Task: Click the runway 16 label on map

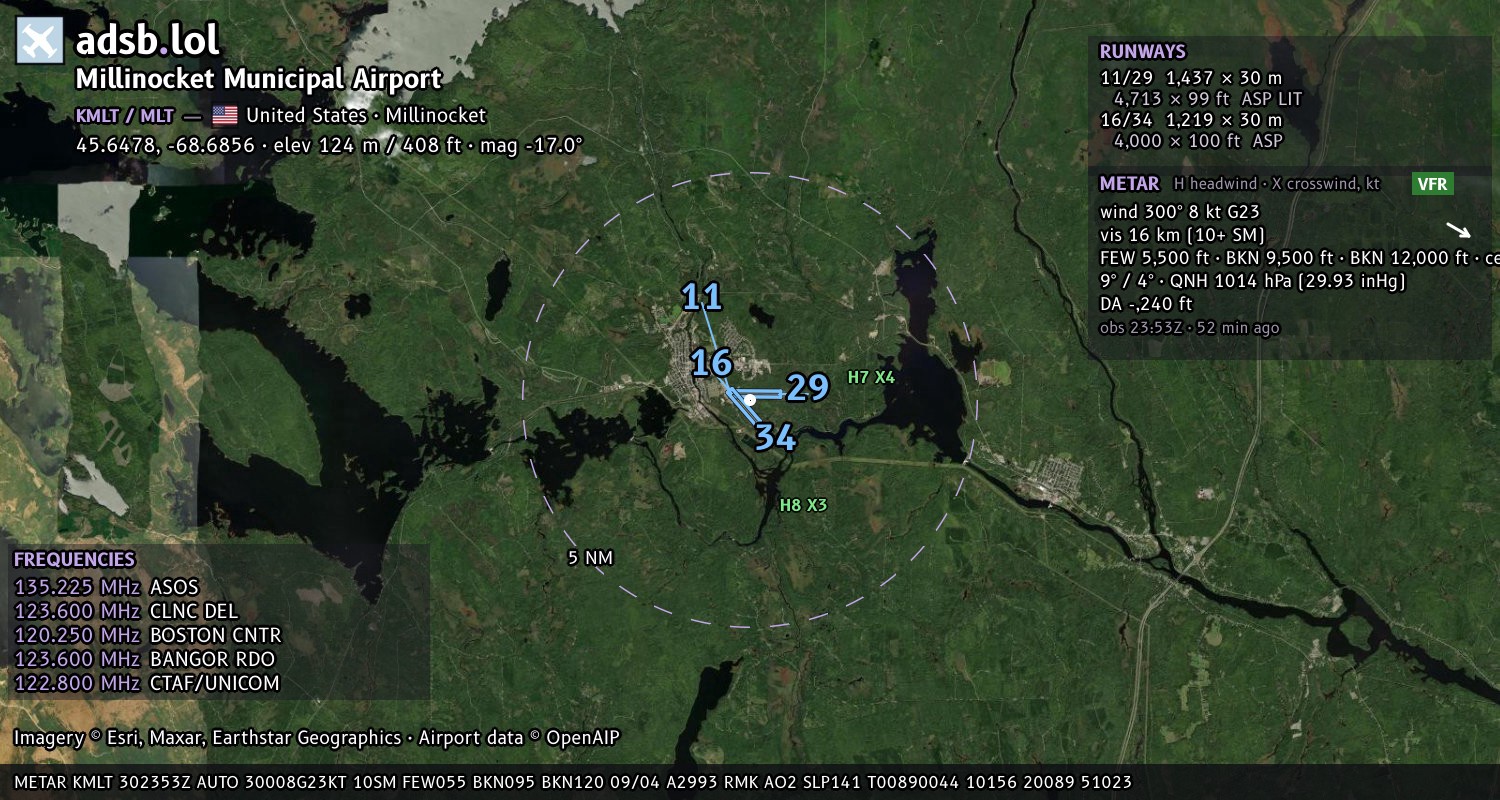Action: 712,363
